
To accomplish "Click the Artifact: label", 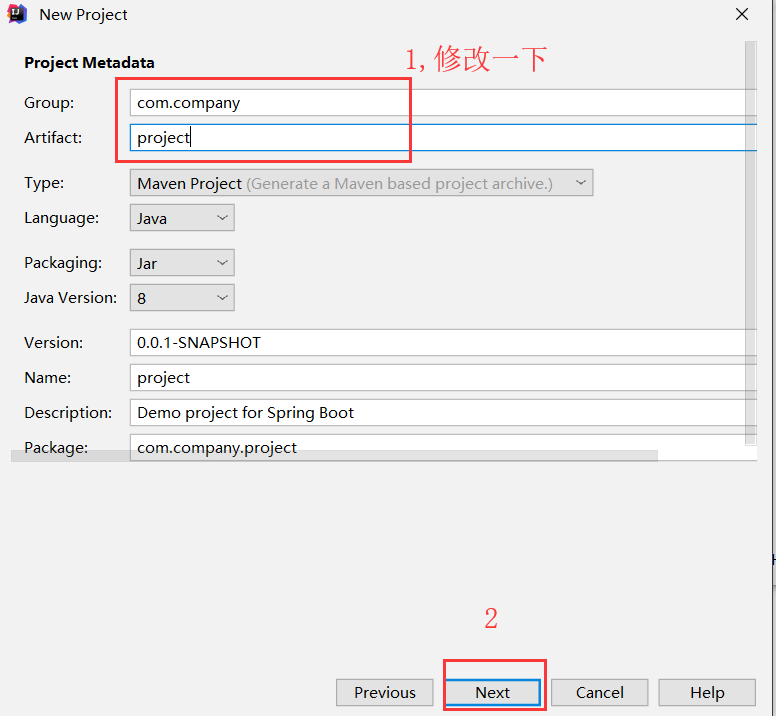I will [53, 138].
